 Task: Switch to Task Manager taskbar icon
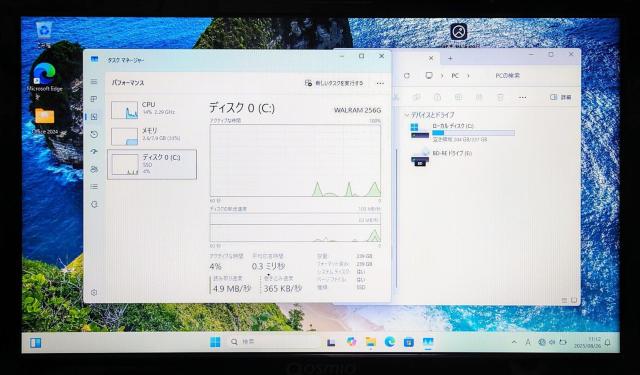pos(428,342)
